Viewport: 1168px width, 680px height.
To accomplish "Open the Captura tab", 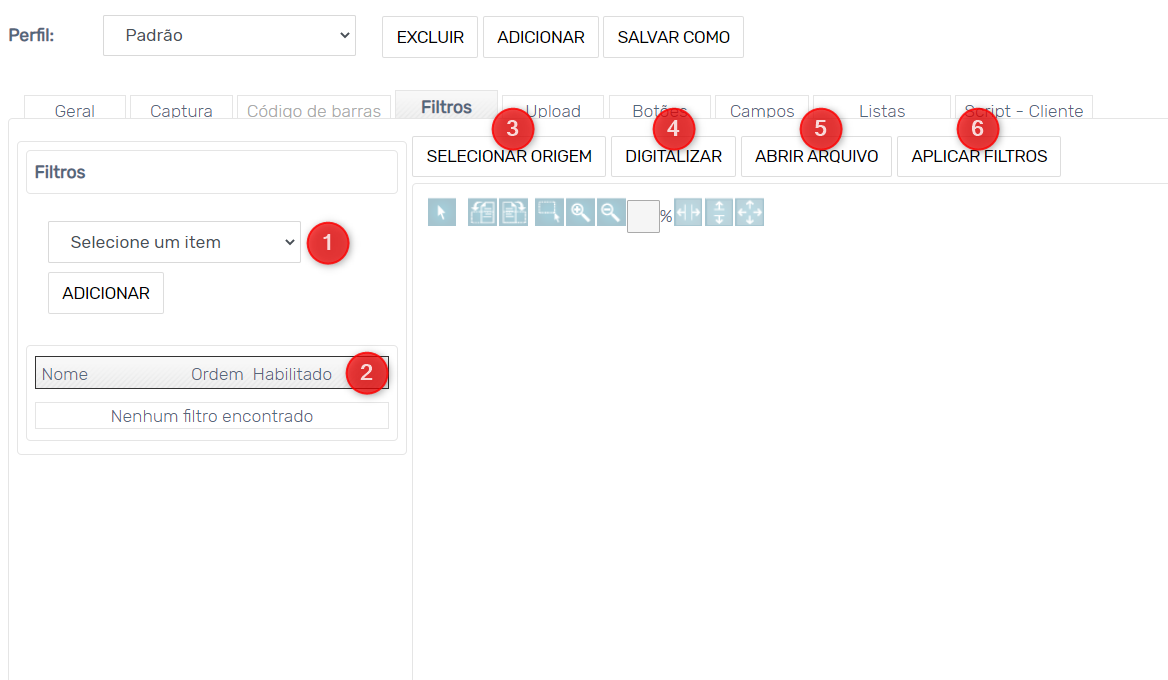I will [181, 110].
